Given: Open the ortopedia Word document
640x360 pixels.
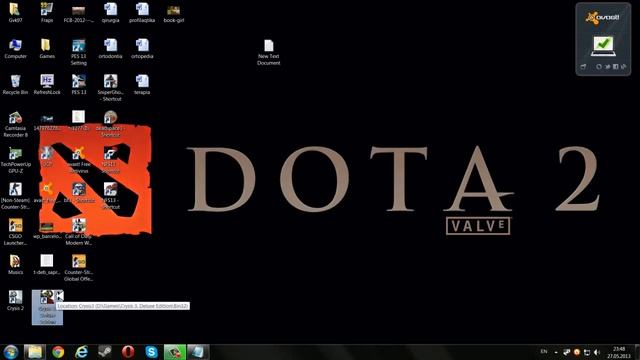Looking at the screenshot, I should pyautogui.click(x=142, y=49).
